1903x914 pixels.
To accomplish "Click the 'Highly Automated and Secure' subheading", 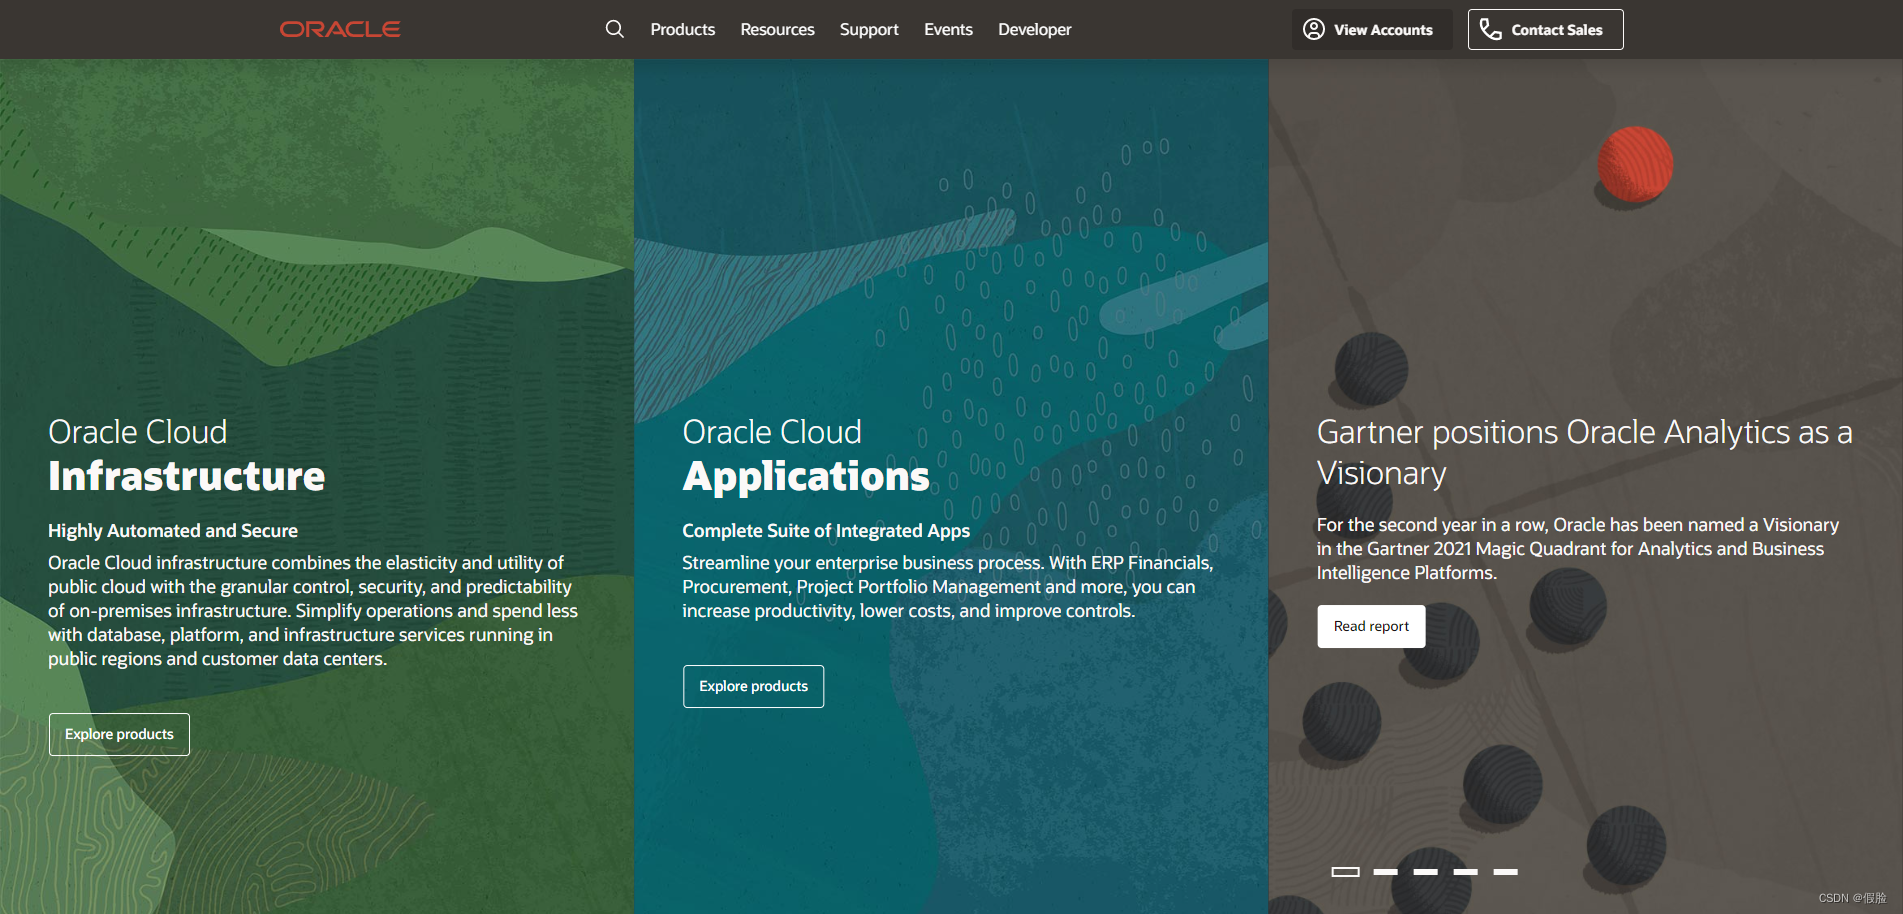I will click(173, 531).
